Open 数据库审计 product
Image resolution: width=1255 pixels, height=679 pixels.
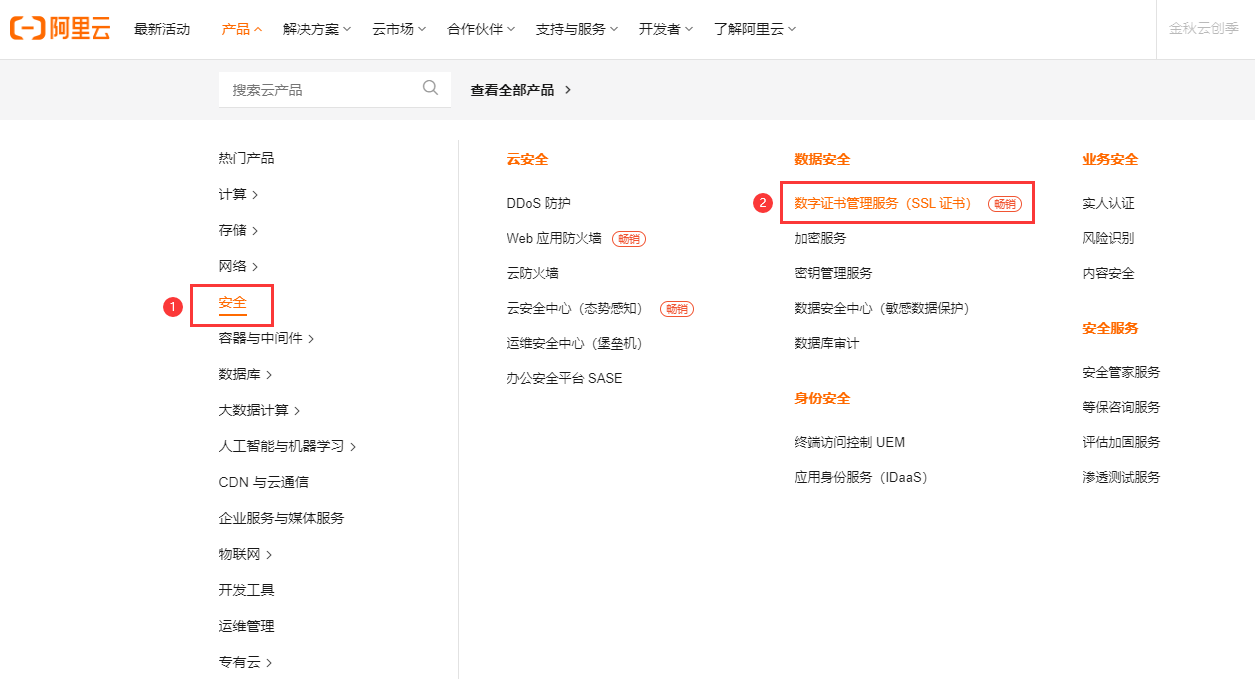pyautogui.click(x=826, y=343)
